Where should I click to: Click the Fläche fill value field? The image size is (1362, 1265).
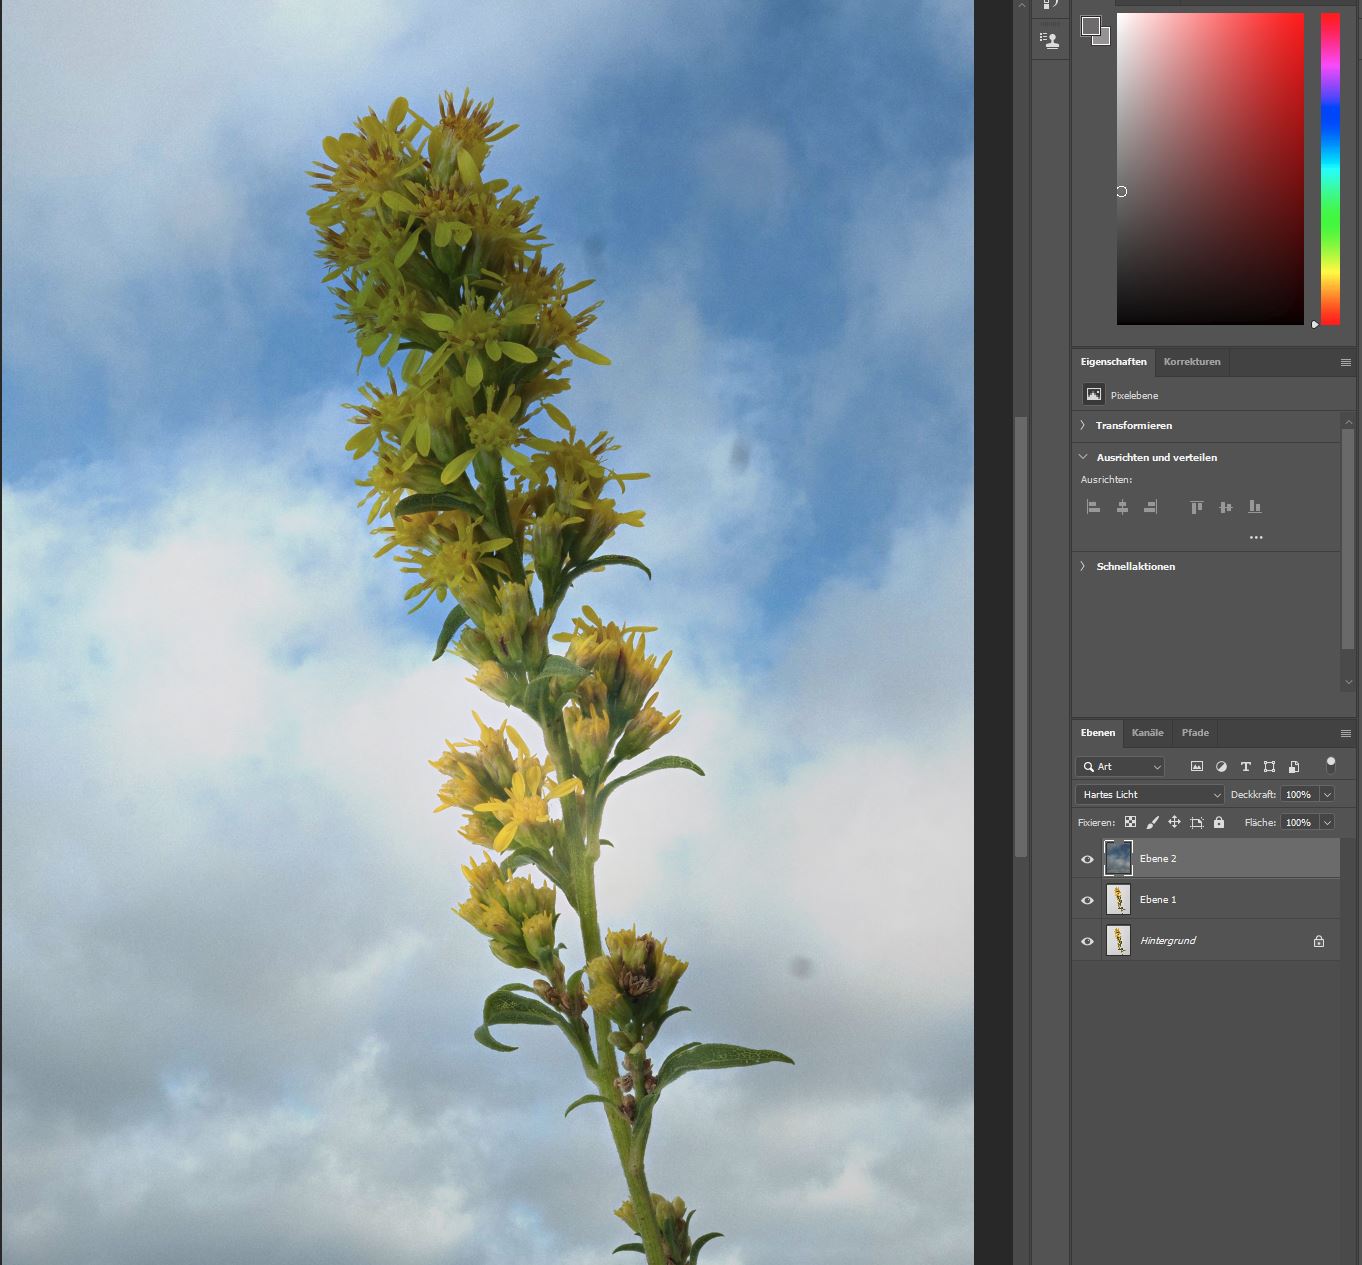(1299, 822)
